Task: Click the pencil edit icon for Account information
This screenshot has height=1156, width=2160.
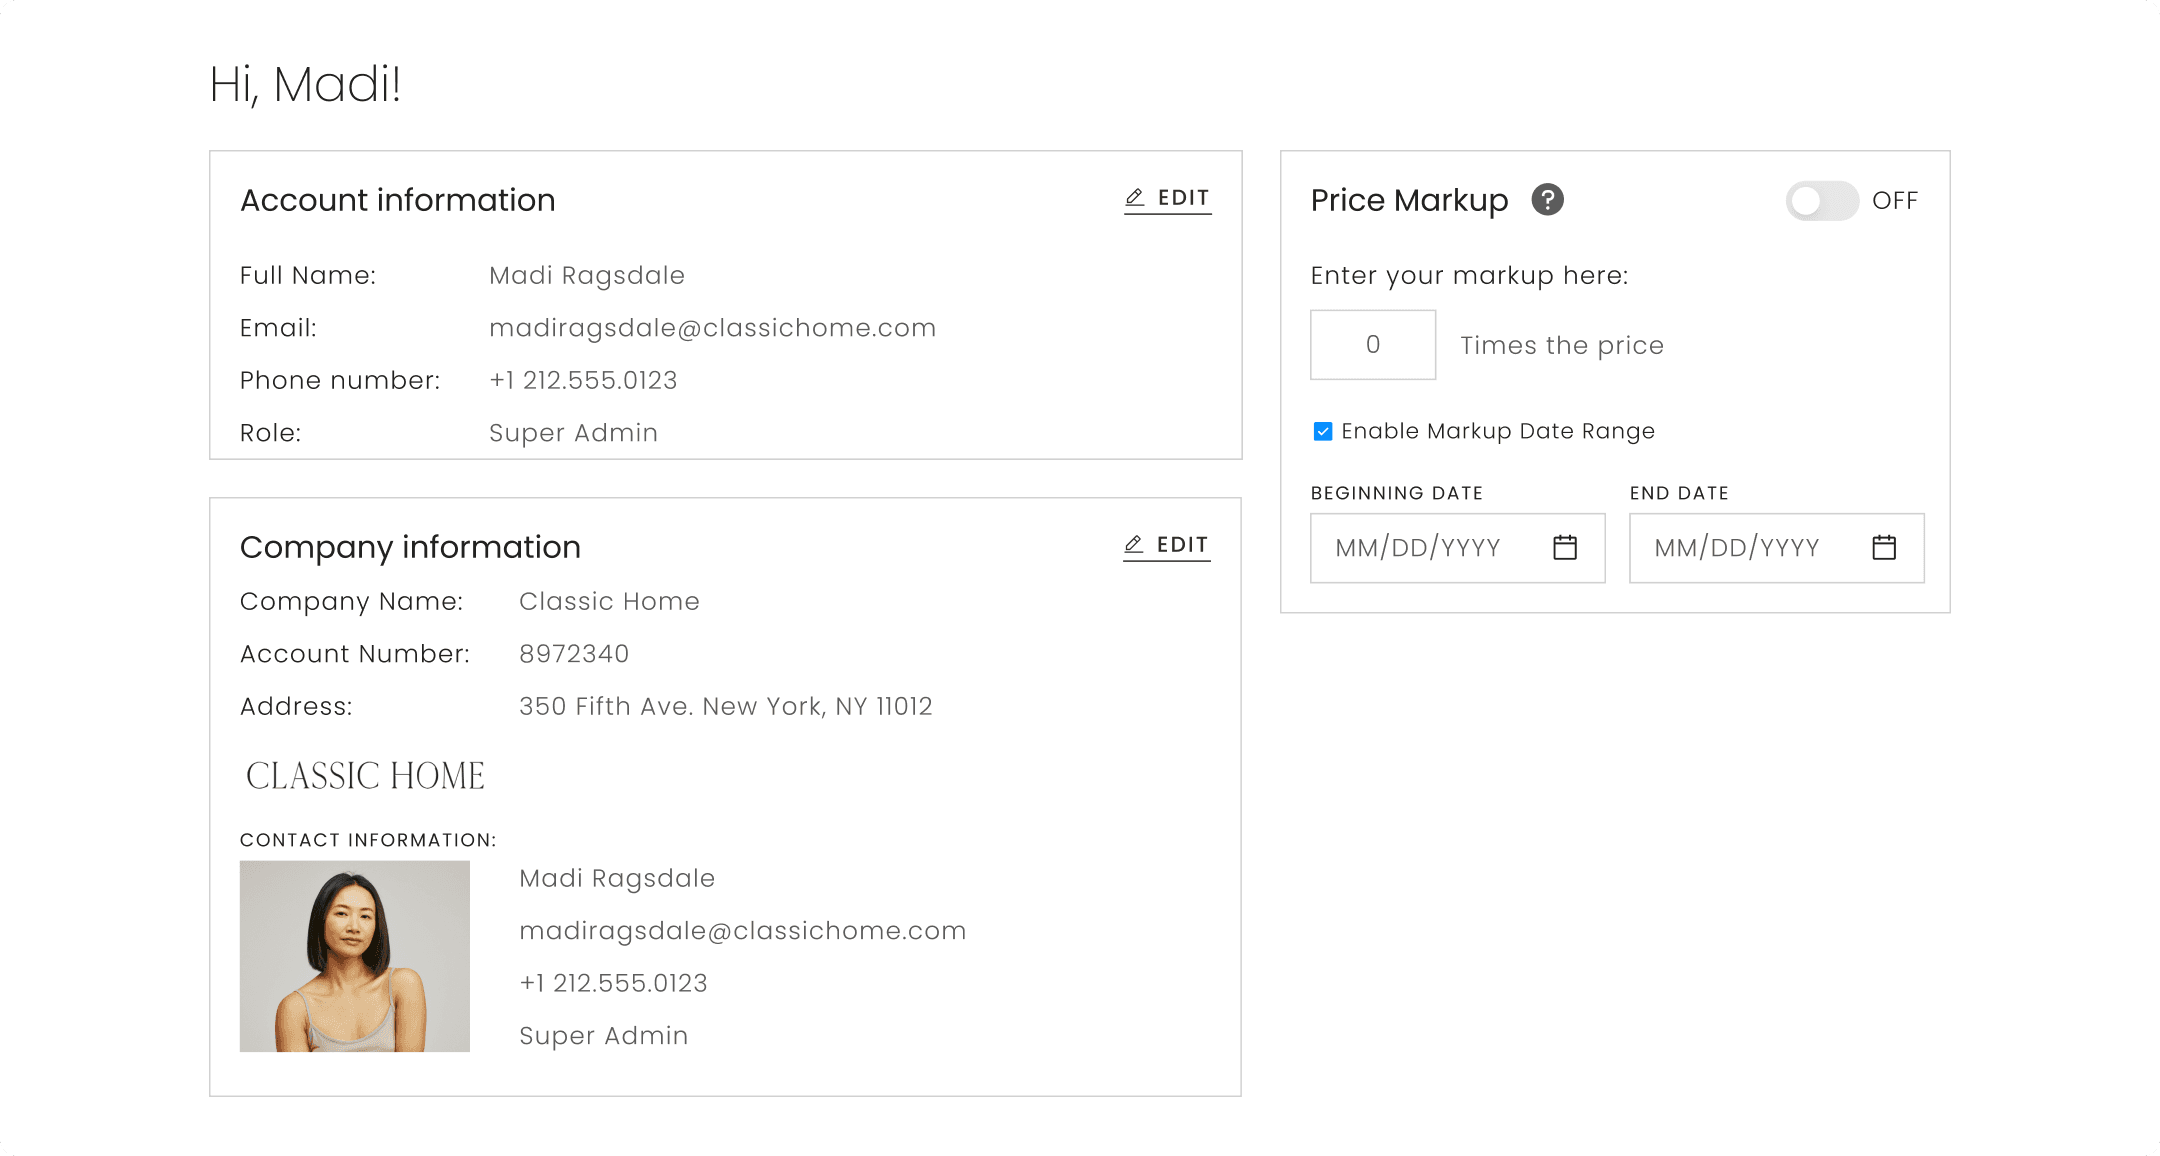Action: (x=1135, y=196)
